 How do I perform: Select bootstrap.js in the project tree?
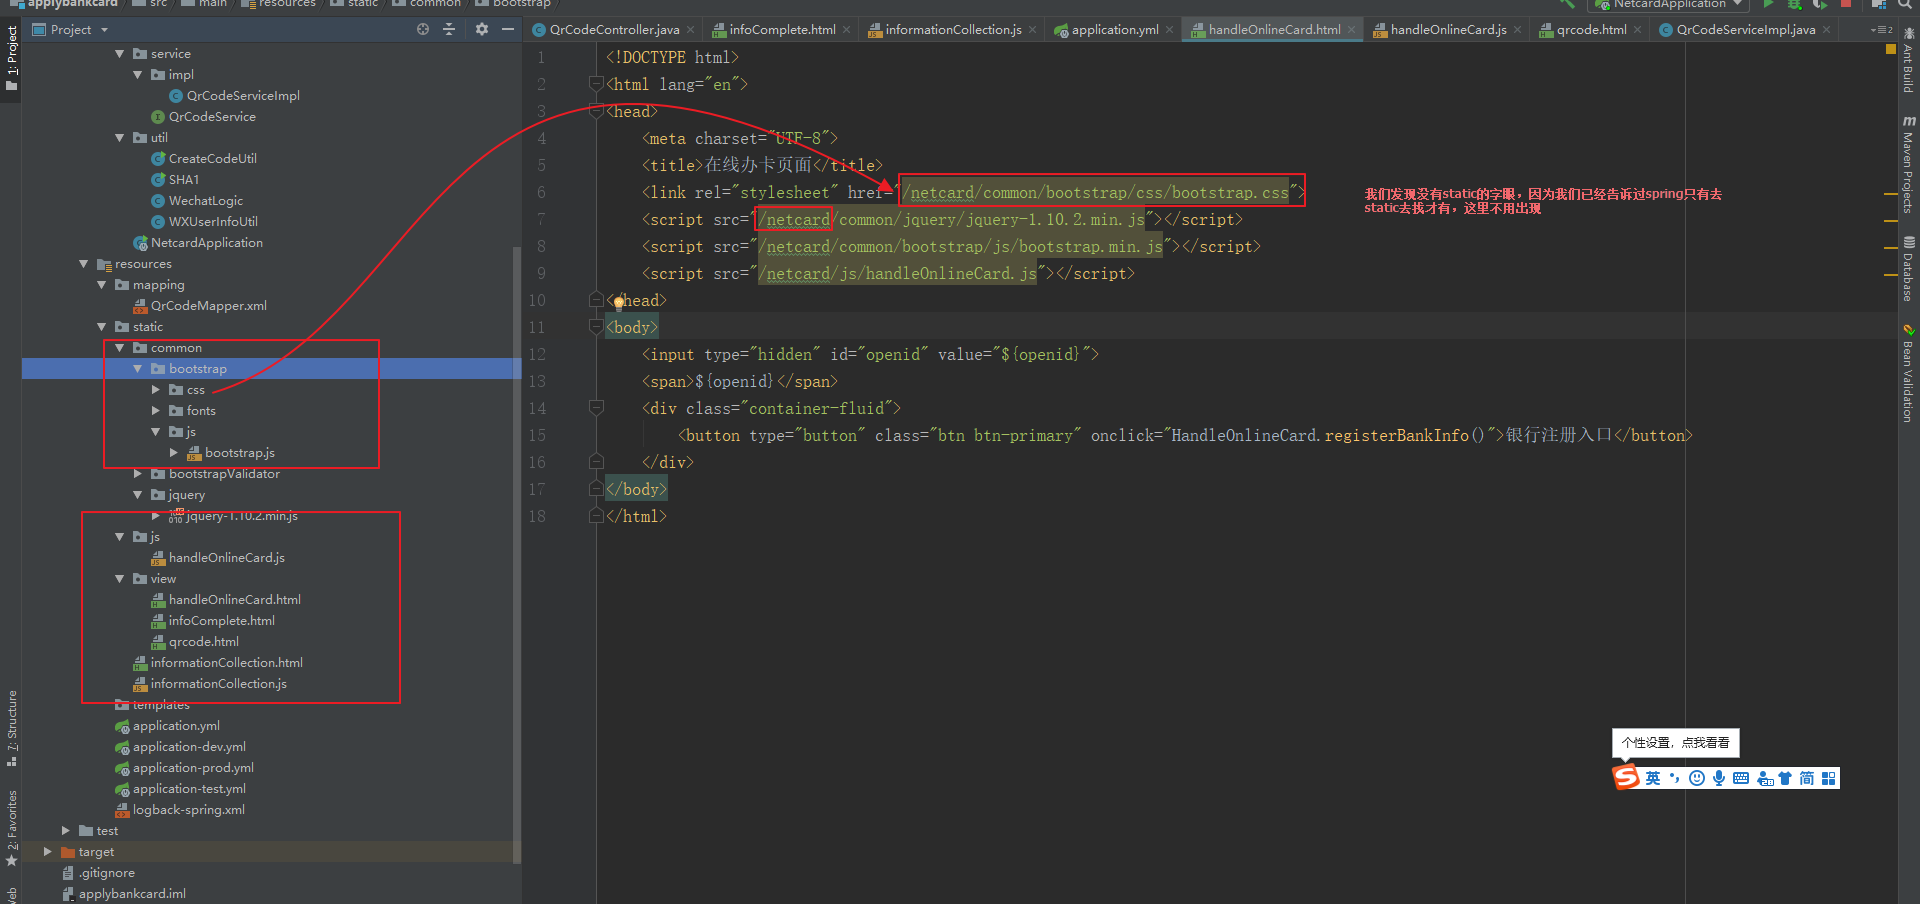pos(240,452)
